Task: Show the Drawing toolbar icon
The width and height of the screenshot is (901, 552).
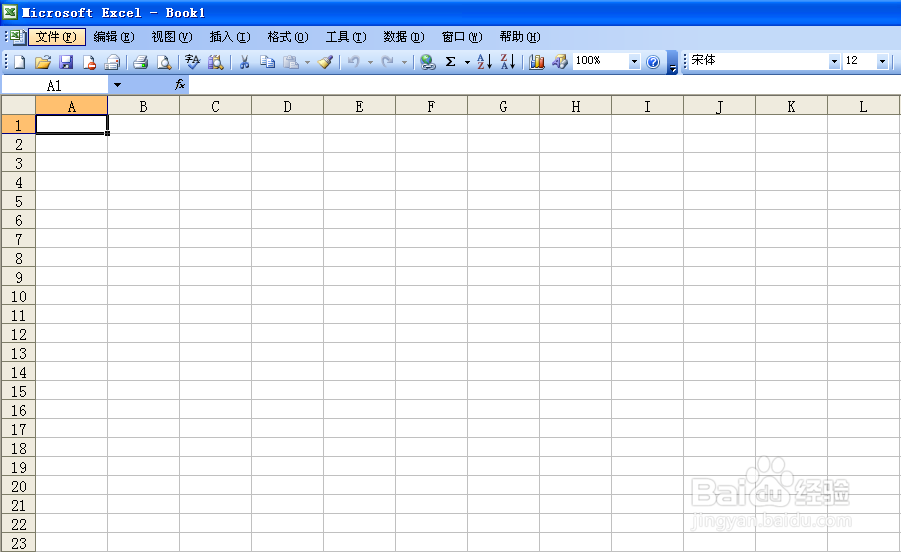Action: [x=560, y=62]
